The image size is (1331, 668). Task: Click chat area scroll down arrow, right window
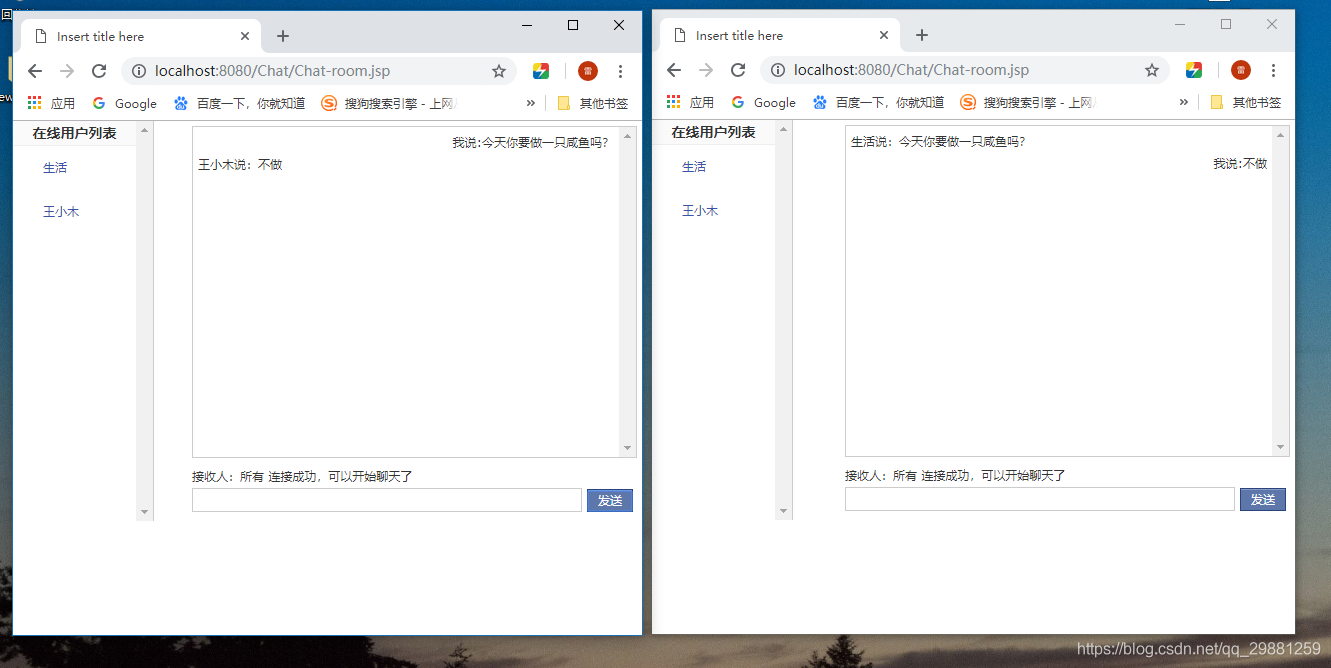tap(1281, 447)
